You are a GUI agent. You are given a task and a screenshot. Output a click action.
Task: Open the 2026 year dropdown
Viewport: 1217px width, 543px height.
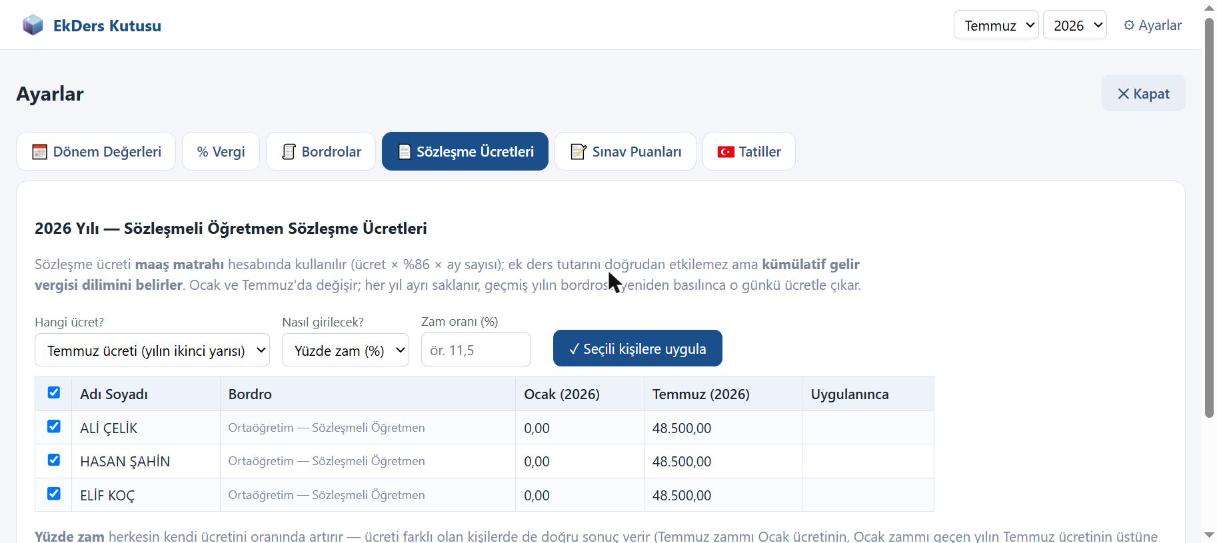1075,25
